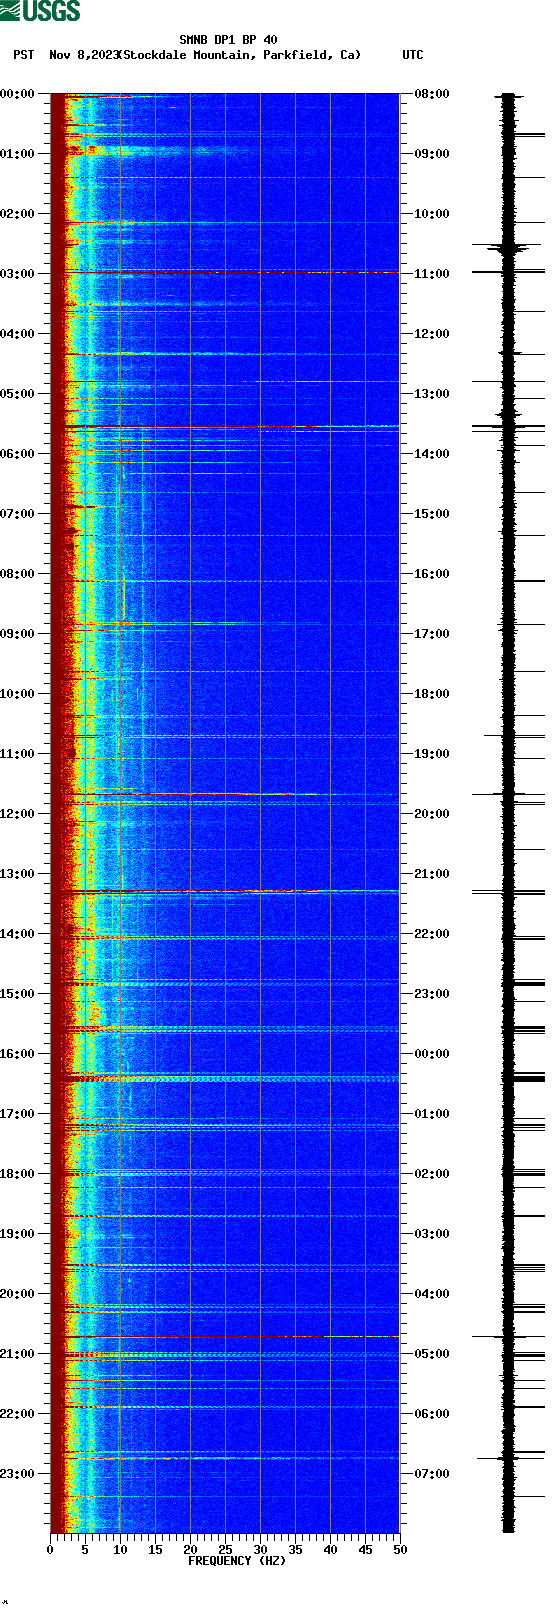Screen dimensions: 552x1613
Task: Click the USGS logo
Action: click(x=40, y=11)
